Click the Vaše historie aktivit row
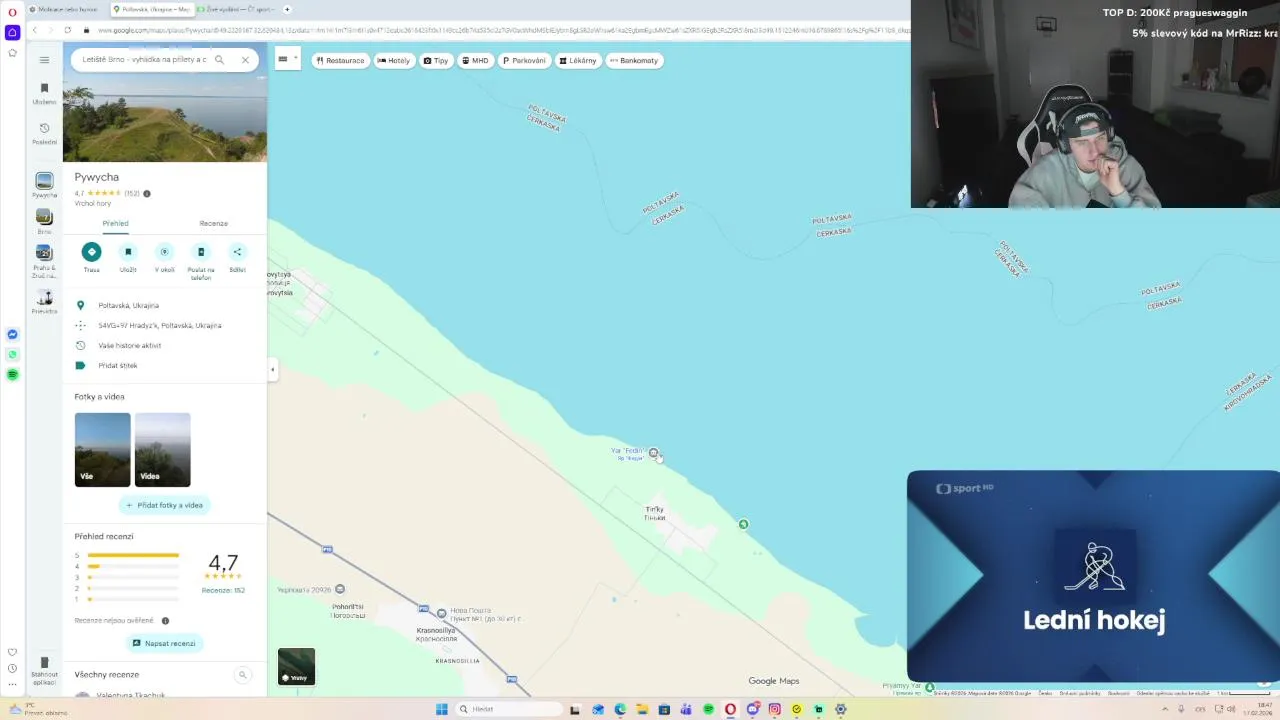The width and height of the screenshot is (1280, 720). 165,345
